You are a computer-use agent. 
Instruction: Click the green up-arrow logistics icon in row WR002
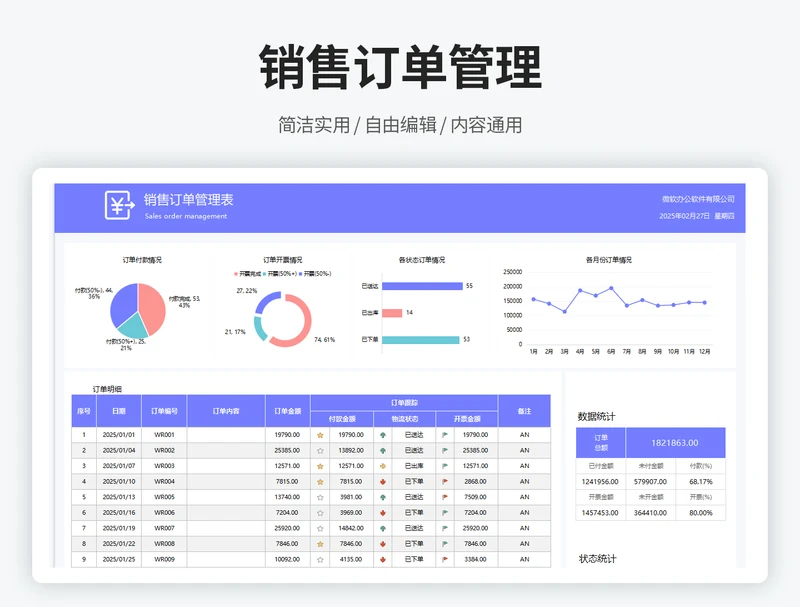[x=383, y=450]
